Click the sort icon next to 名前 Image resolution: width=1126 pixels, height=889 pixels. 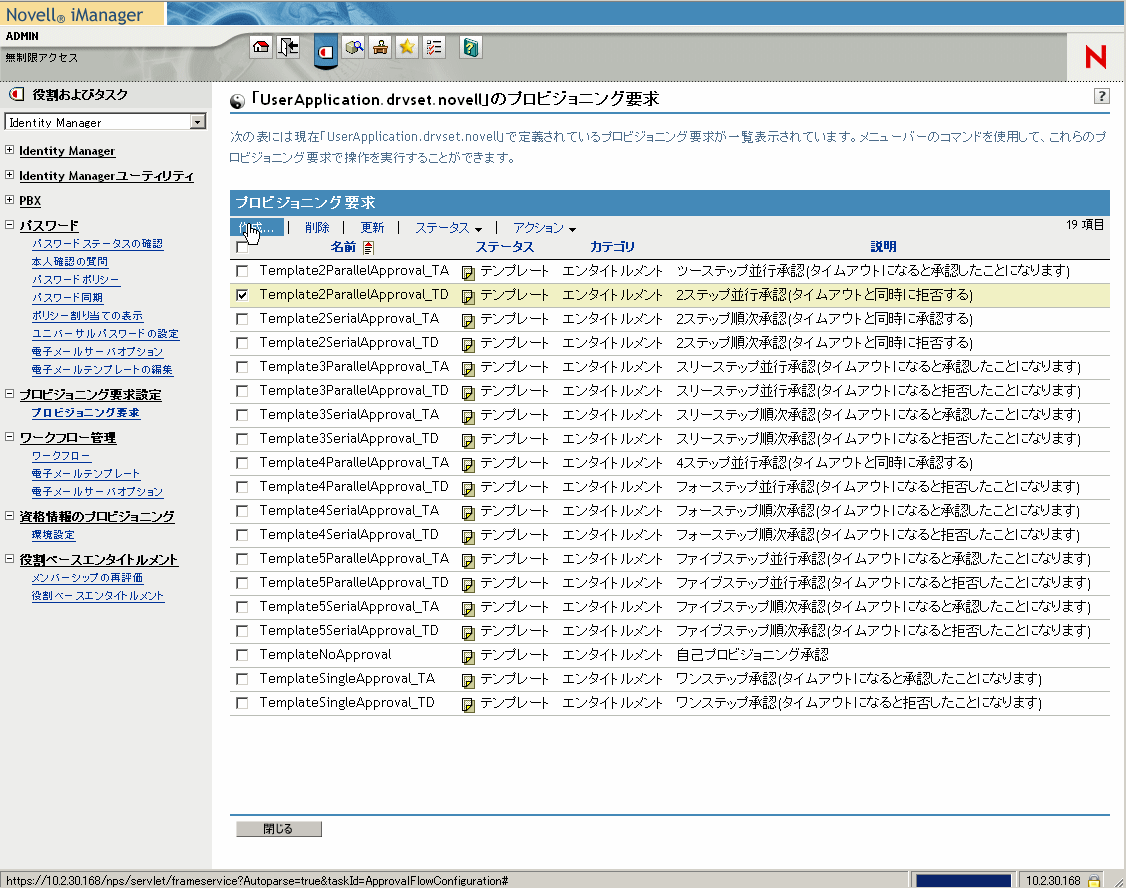pos(368,247)
